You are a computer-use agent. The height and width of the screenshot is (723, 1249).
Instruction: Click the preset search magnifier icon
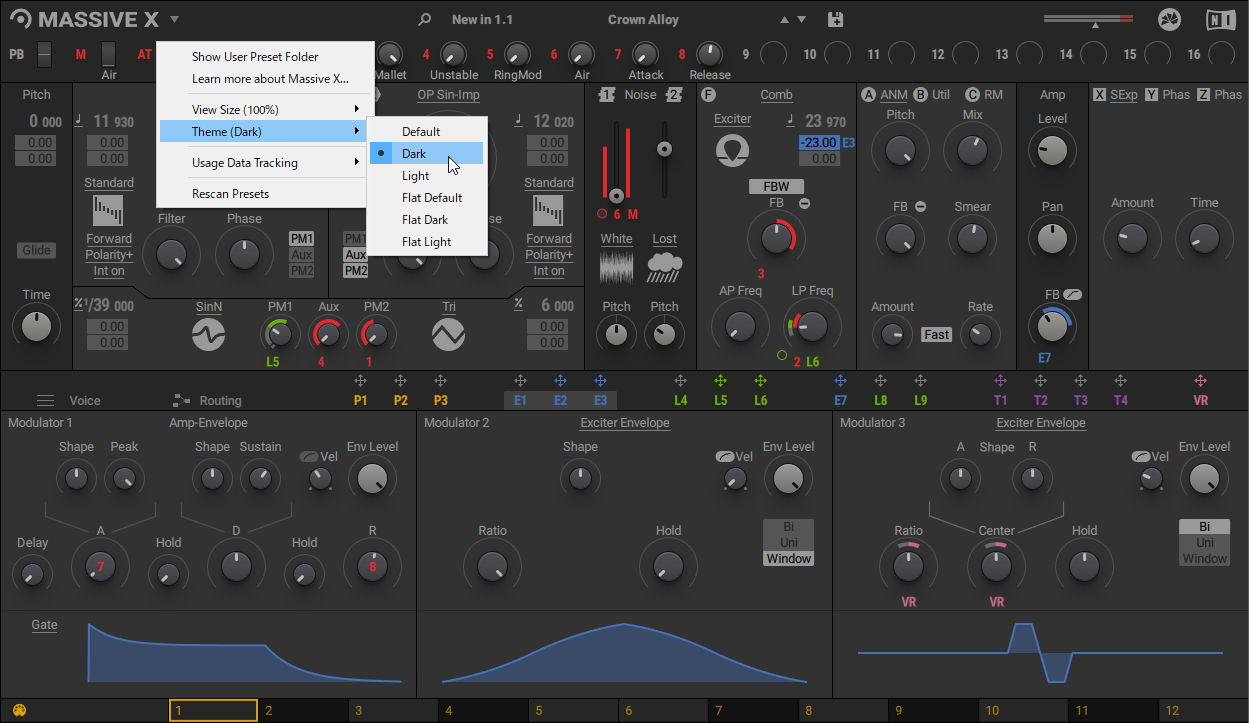(x=425, y=19)
